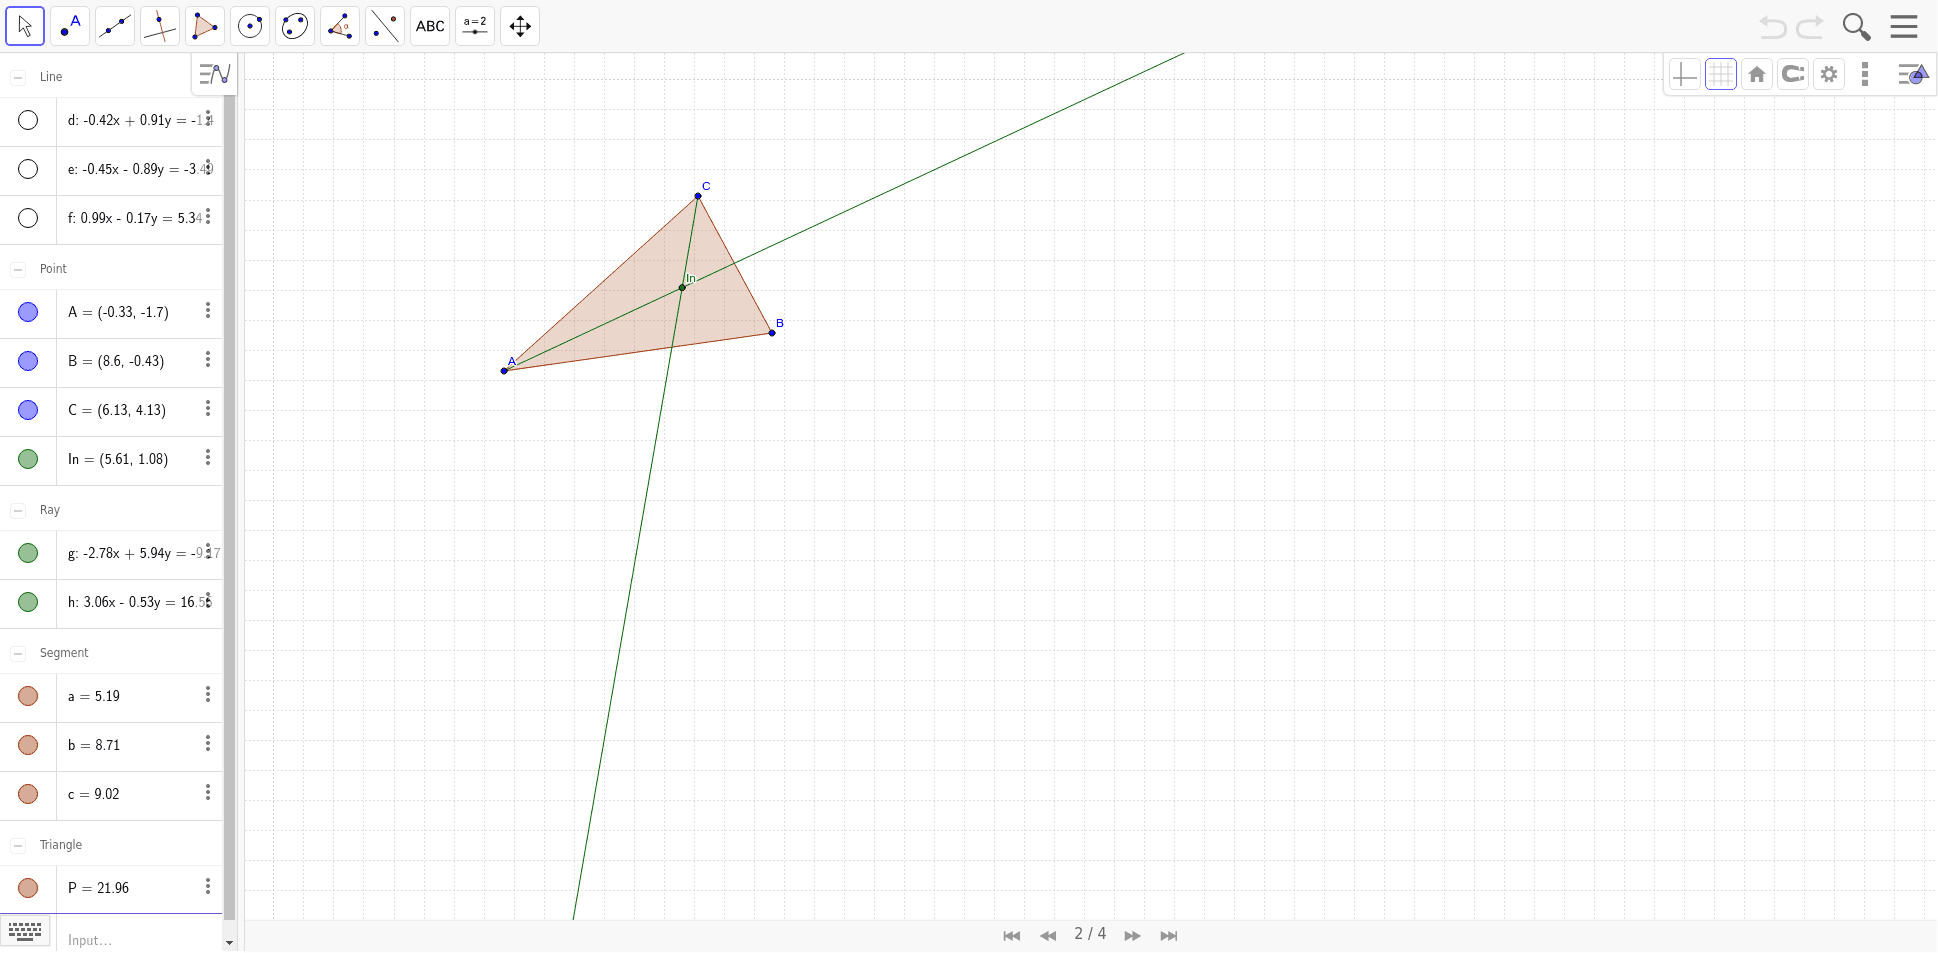Open options menu for point In

click(x=208, y=457)
